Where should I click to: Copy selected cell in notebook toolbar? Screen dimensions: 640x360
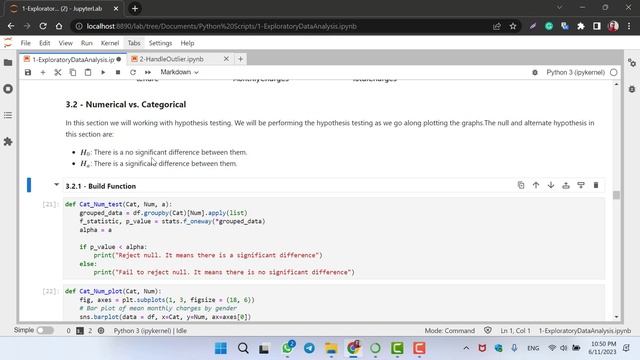coord(73,72)
